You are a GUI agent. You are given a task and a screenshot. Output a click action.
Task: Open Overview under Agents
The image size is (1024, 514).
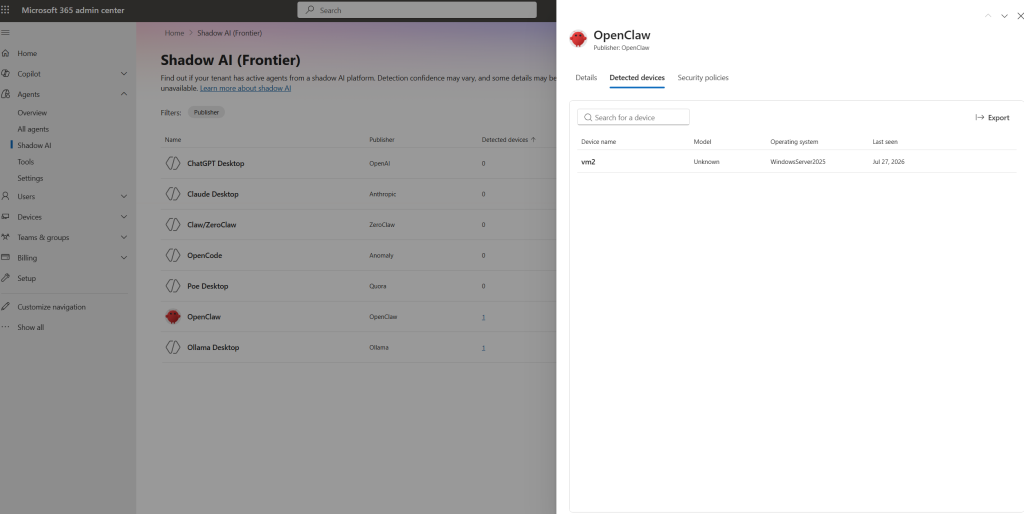[32, 113]
